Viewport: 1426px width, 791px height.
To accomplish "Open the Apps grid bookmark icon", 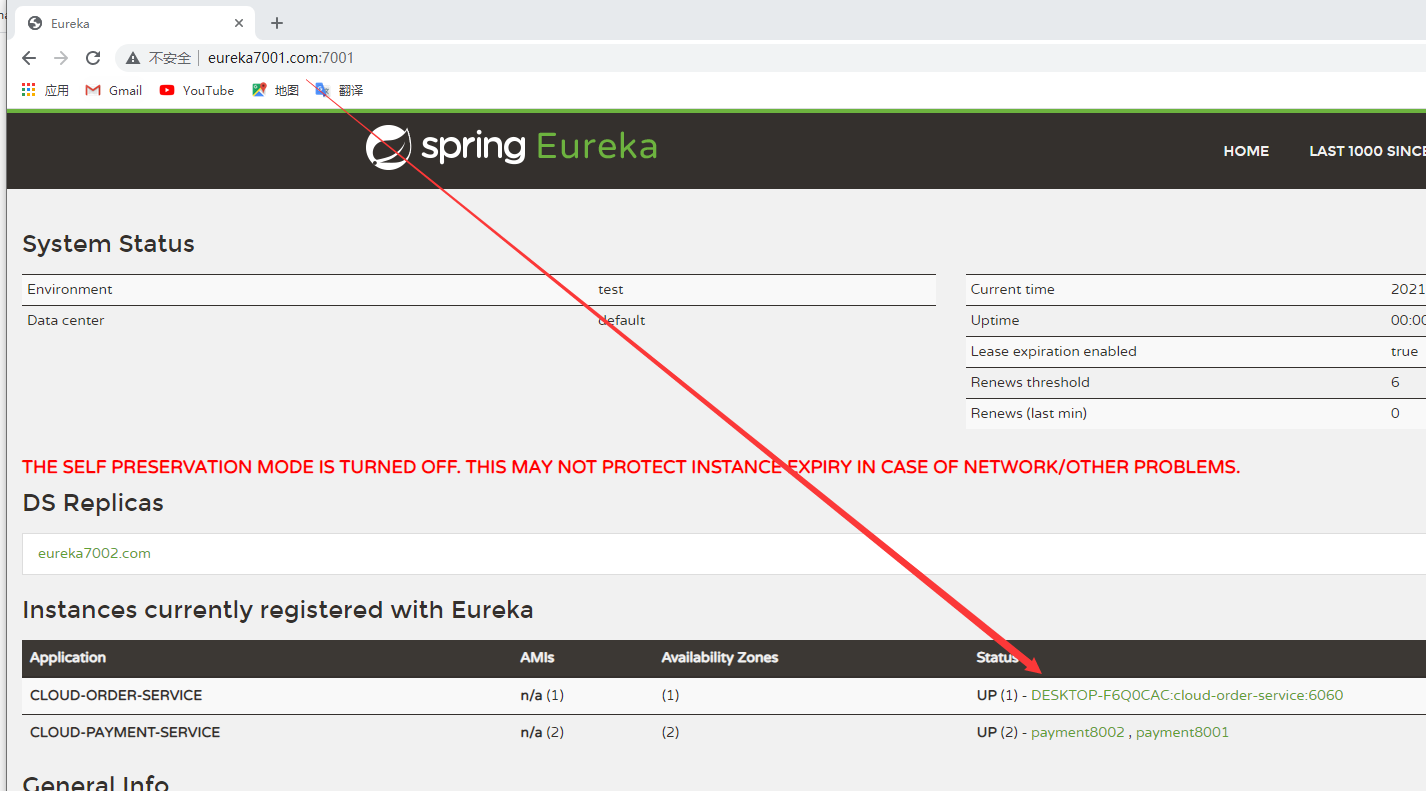I will click(29, 90).
